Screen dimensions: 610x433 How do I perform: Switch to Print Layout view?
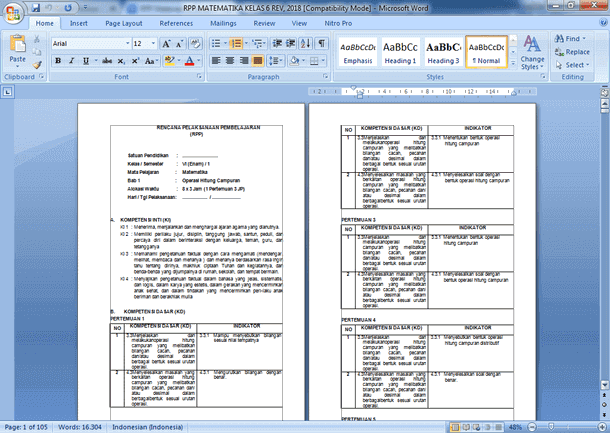[x=454, y=428]
